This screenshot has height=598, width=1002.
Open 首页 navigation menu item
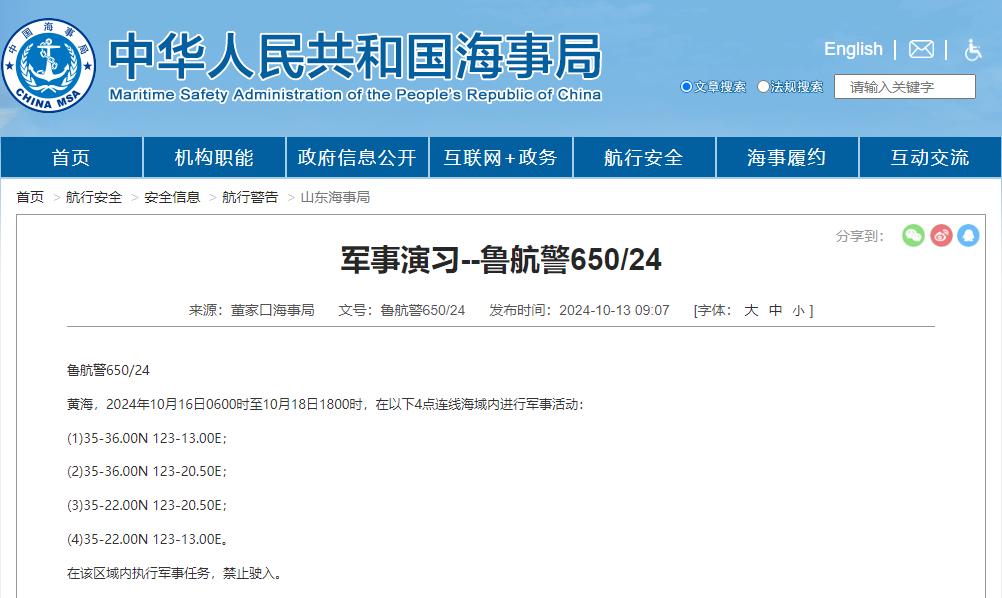[x=71, y=158]
